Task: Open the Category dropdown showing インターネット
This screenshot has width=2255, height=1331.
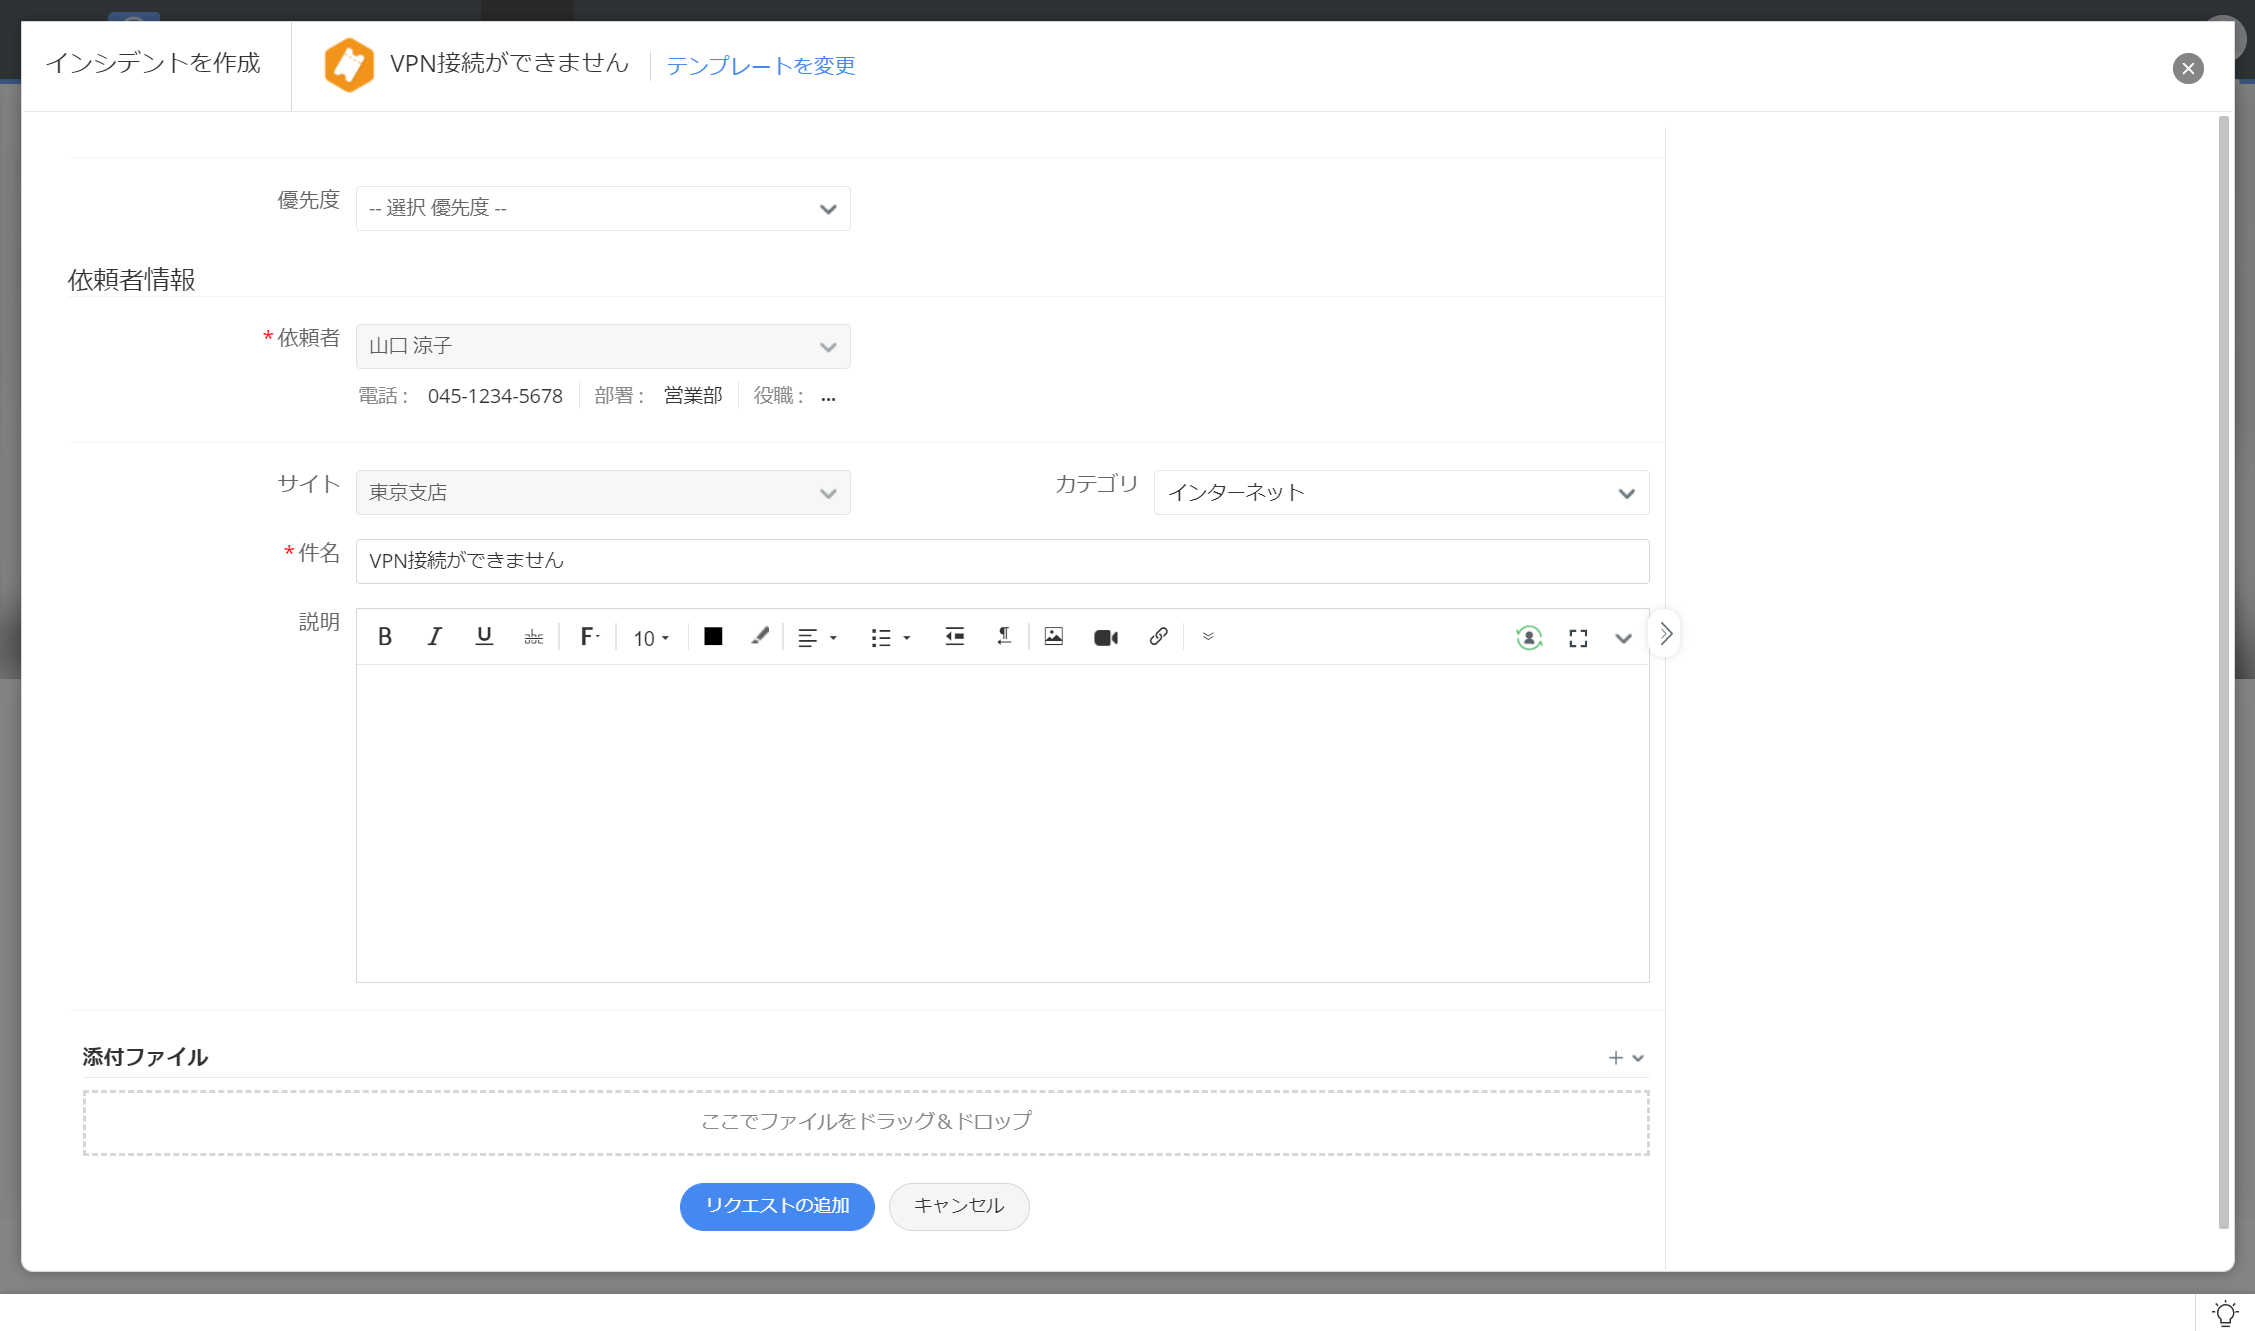Action: [1400, 493]
